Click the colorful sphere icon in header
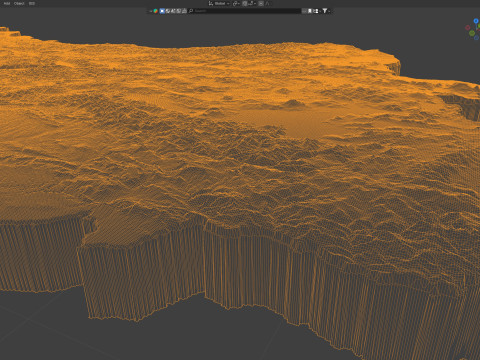 coord(156,11)
